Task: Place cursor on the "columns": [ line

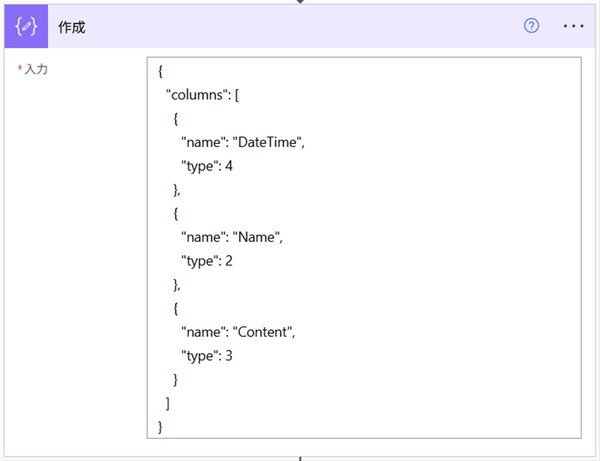Action: (x=202, y=94)
